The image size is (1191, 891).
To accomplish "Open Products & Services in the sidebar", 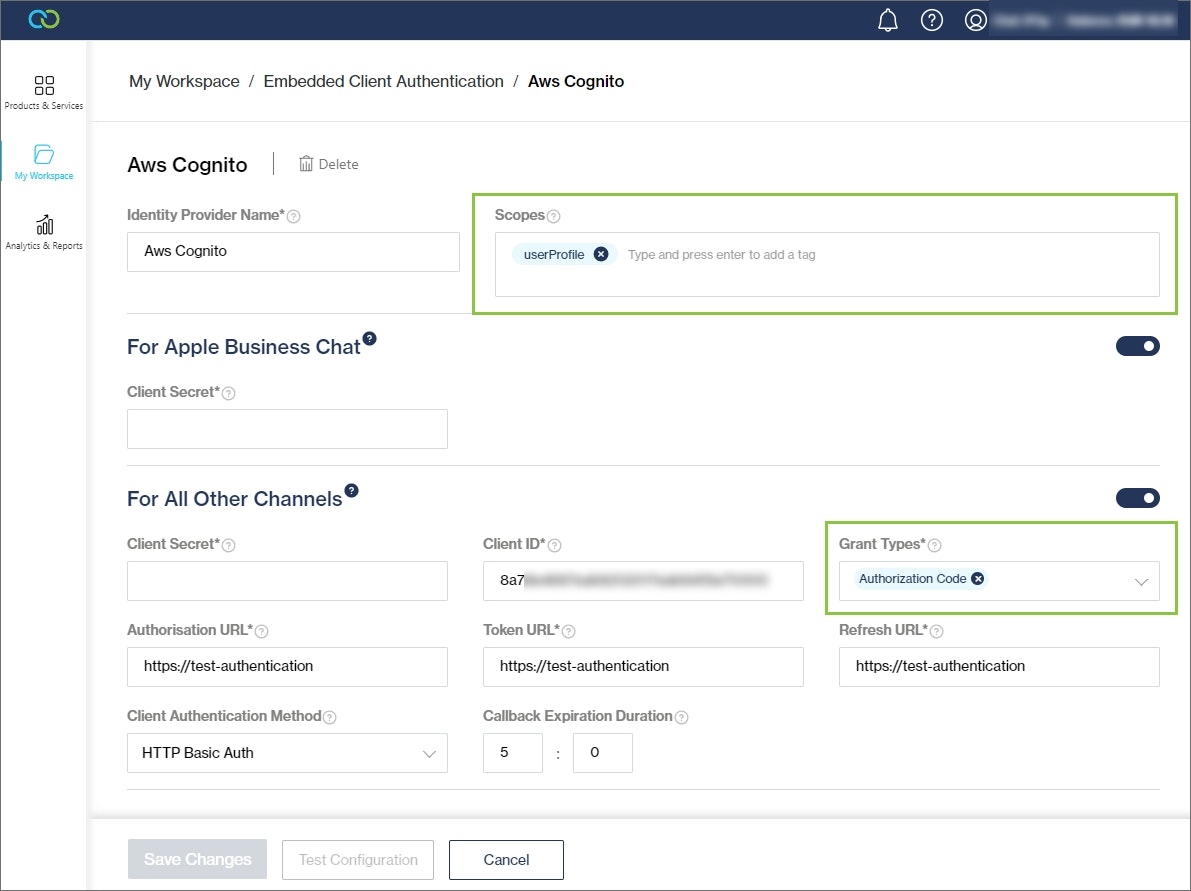I will click(x=44, y=93).
